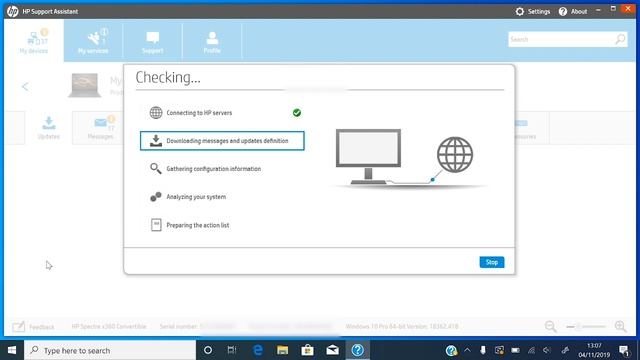
Task: Switch to My services tab
Action: pos(93,41)
